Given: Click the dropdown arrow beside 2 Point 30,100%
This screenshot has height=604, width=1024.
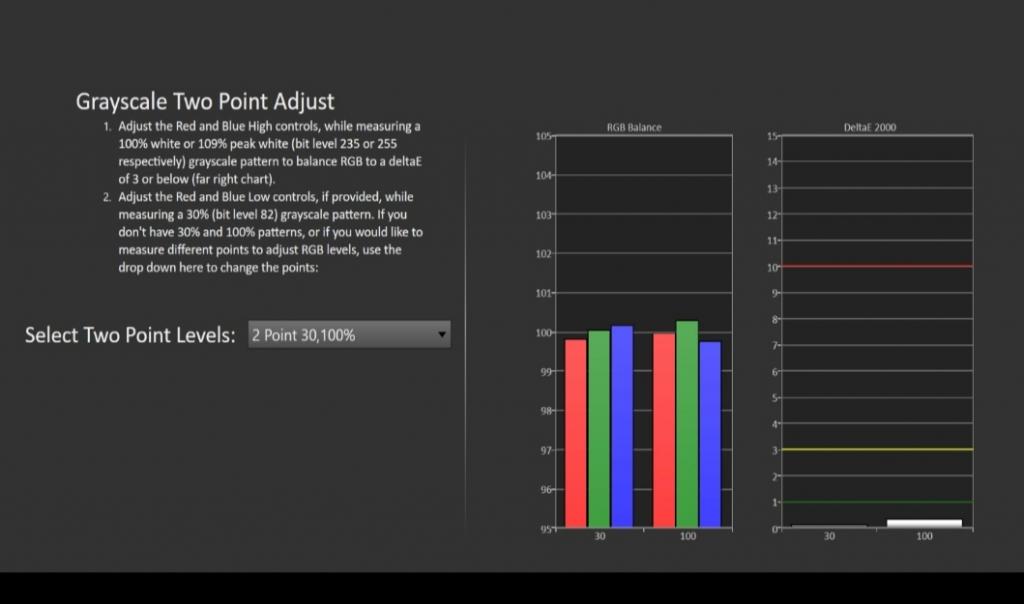Looking at the screenshot, I should point(442,335).
